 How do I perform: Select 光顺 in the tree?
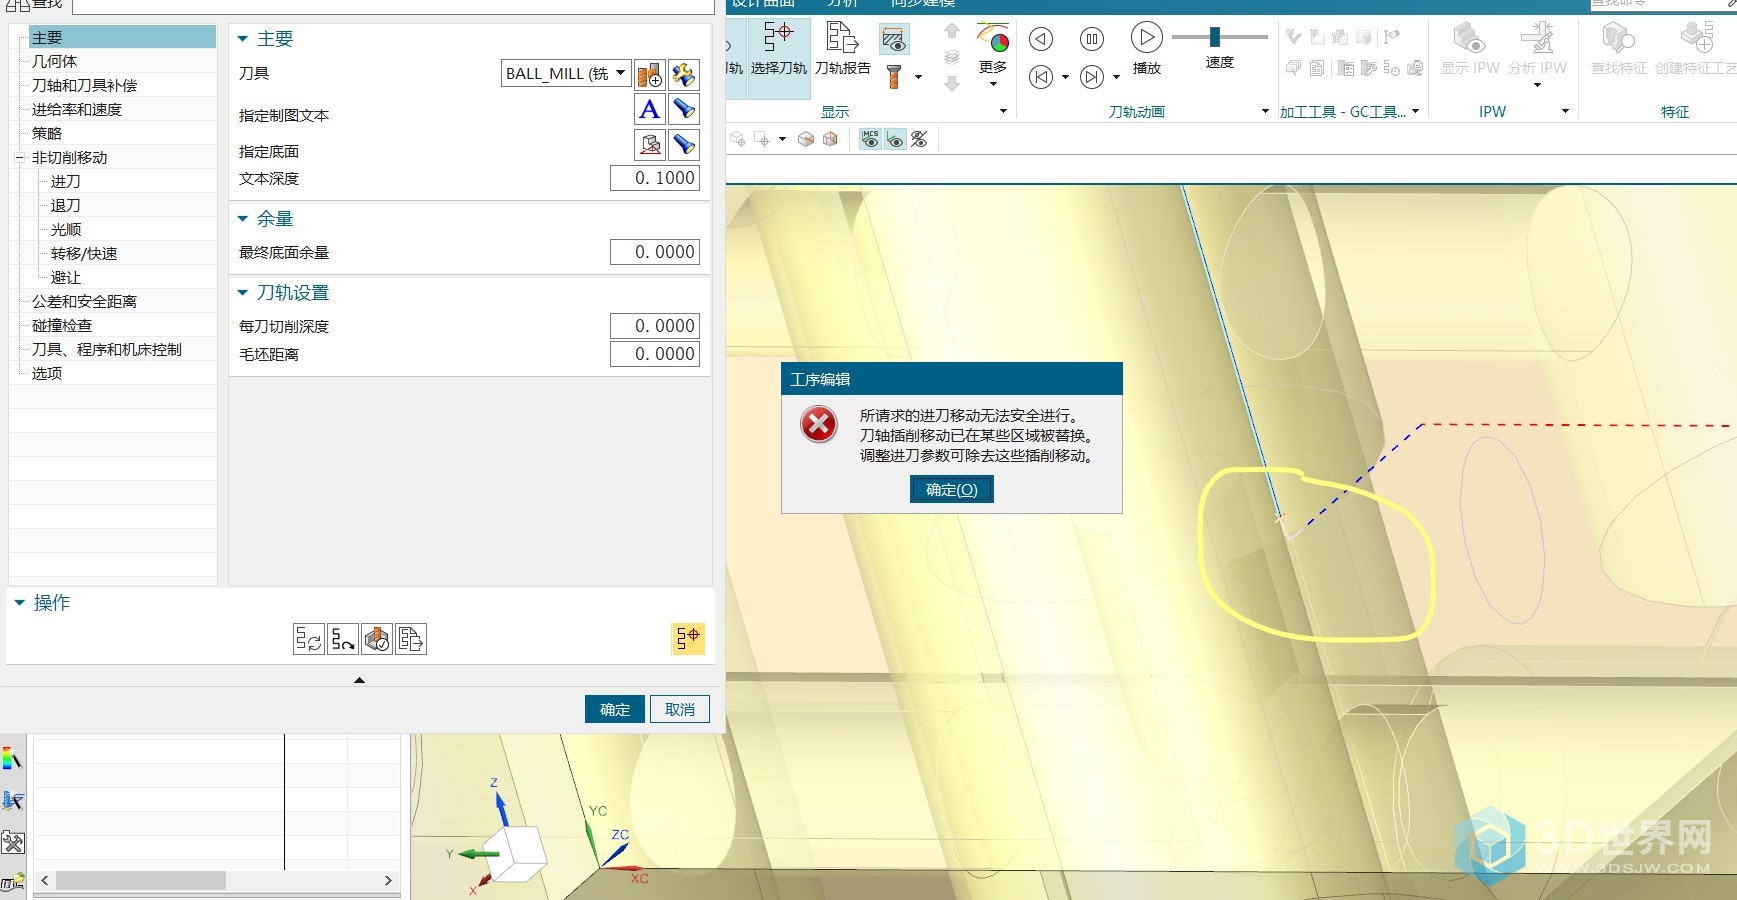point(66,229)
